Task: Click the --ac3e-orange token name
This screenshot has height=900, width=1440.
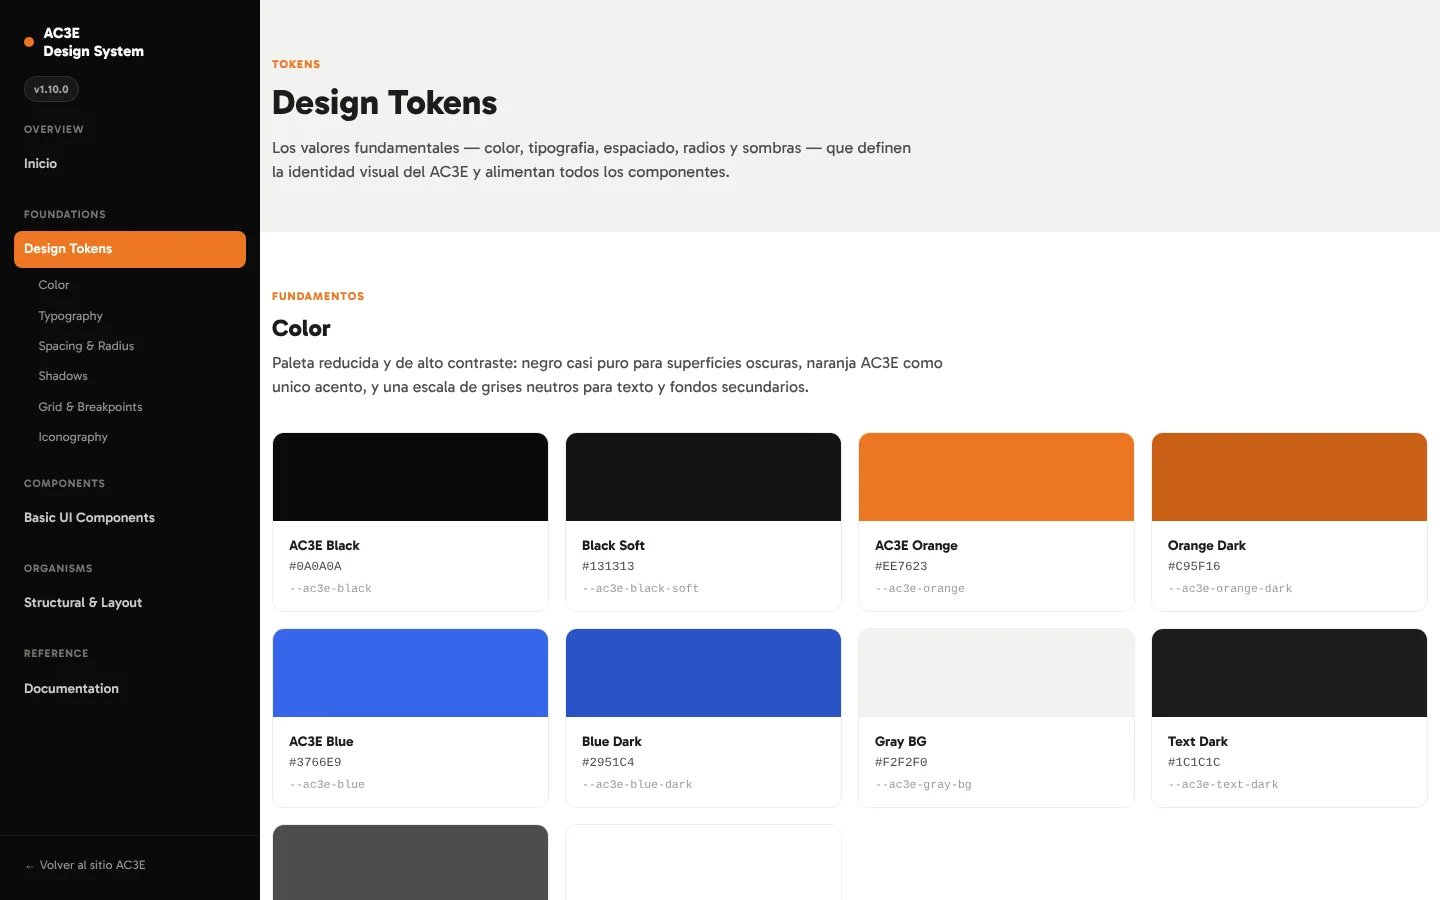Action: [920, 588]
